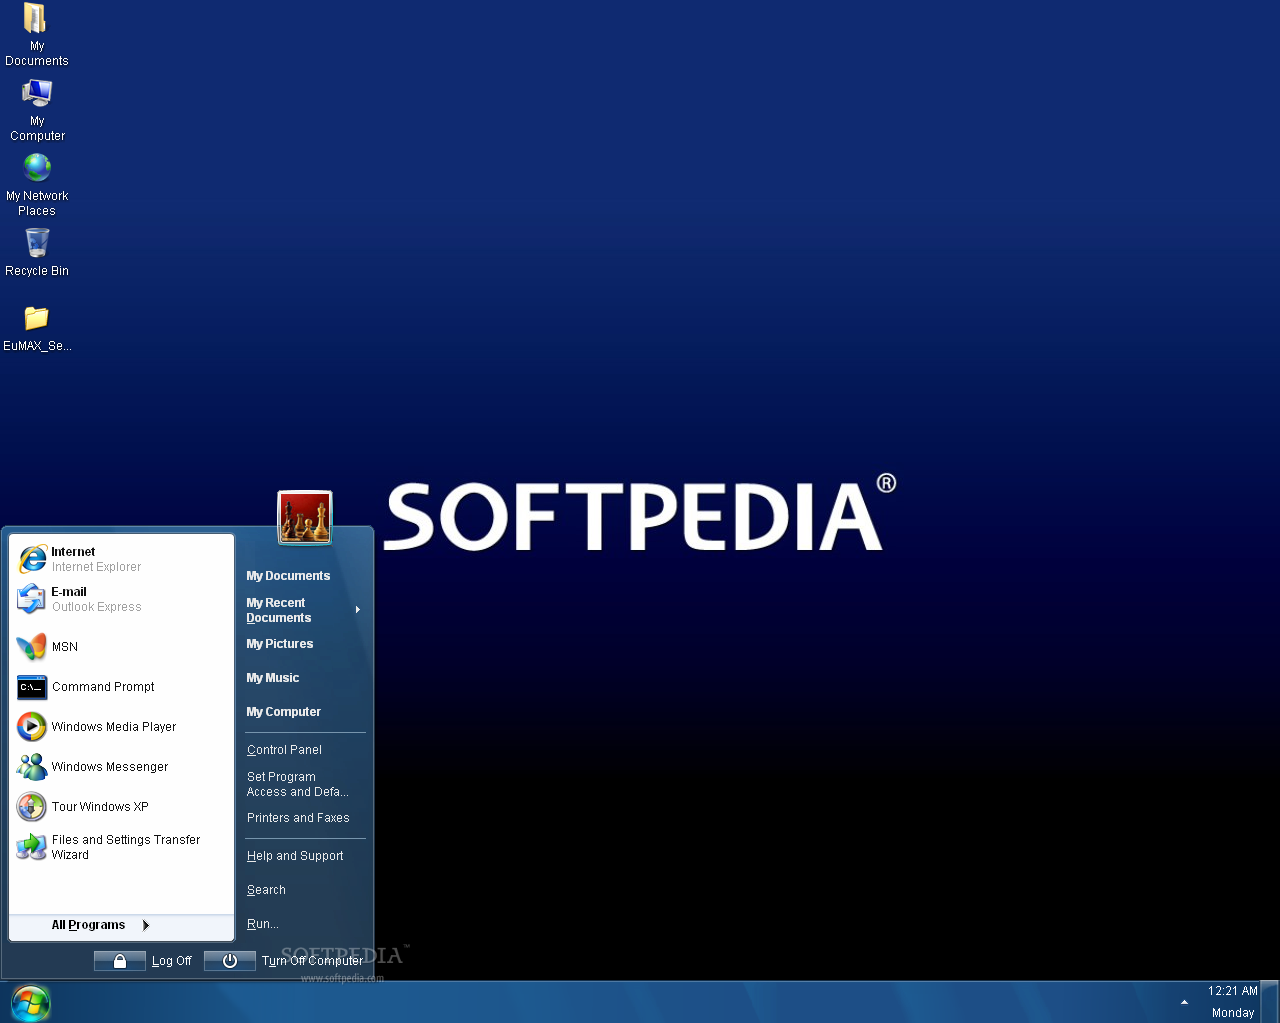Click the Internet Explorer icon in Start menu

coord(32,559)
